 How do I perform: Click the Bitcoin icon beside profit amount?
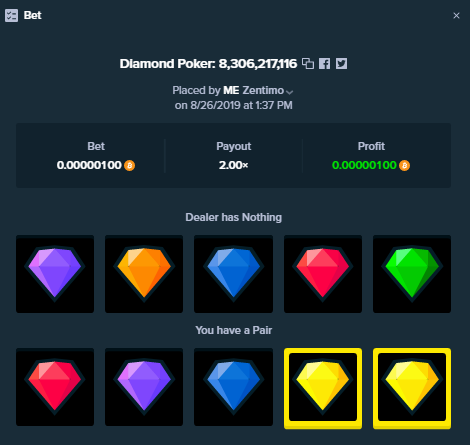click(x=404, y=165)
